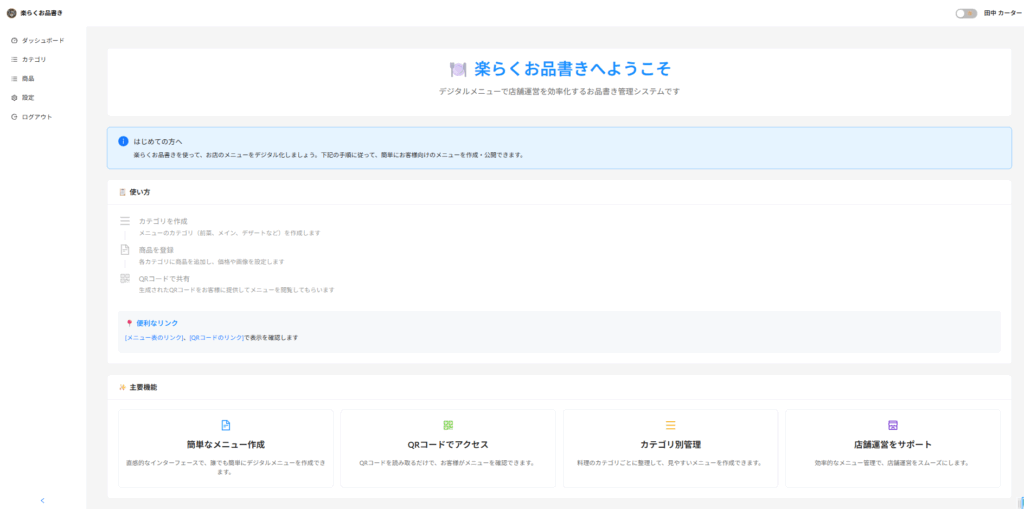Select the 簡単なメニュー作成 feature card

point(225,448)
